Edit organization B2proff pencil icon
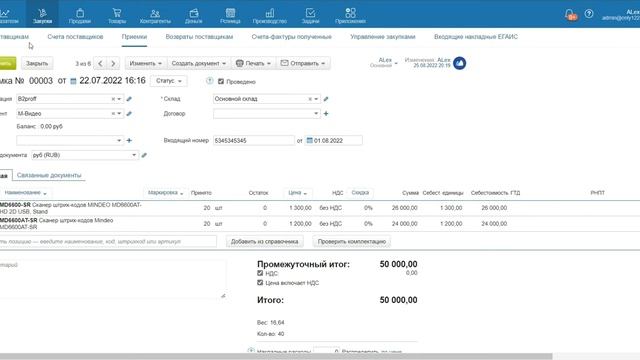Viewport: 640px width, 360px height. click(x=129, y=99)
